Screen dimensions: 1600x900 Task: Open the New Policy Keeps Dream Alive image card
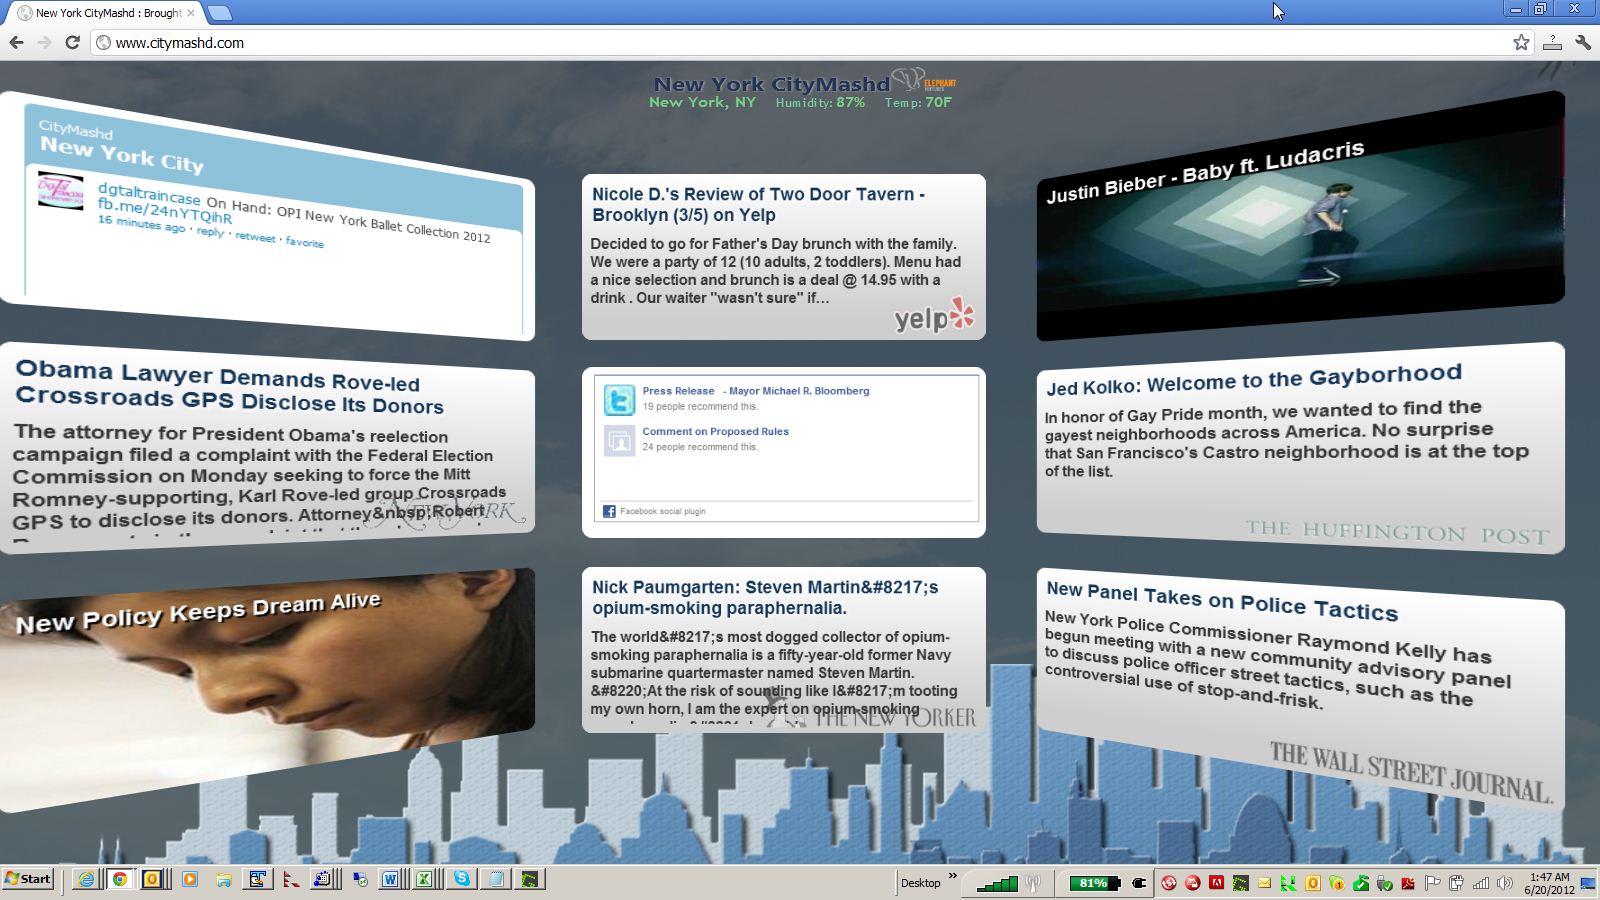pos(267,690)
